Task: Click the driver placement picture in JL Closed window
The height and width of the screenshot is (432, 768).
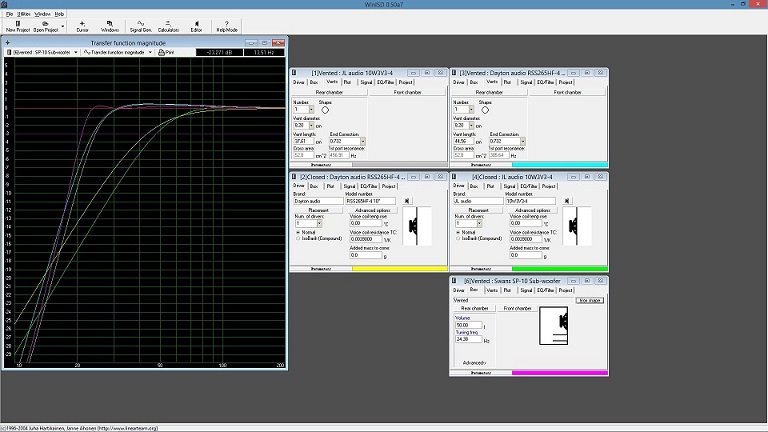Action: pos(577,226)
